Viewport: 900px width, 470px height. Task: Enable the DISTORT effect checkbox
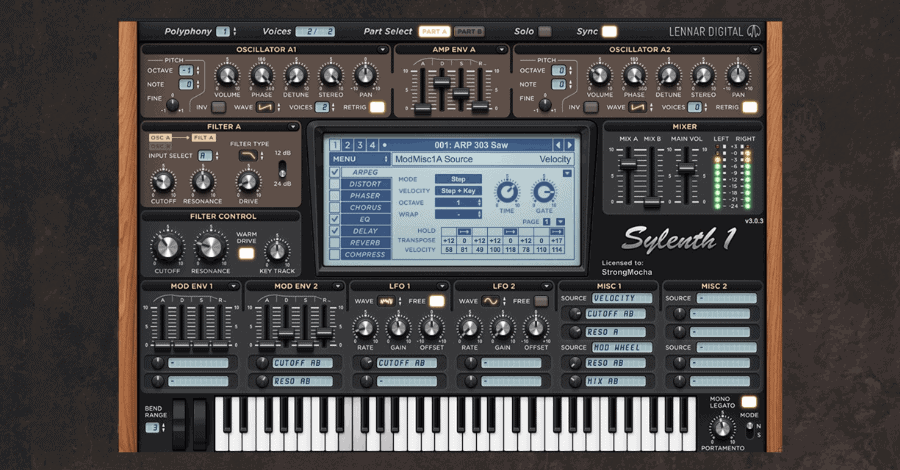[x=336, y=185]
